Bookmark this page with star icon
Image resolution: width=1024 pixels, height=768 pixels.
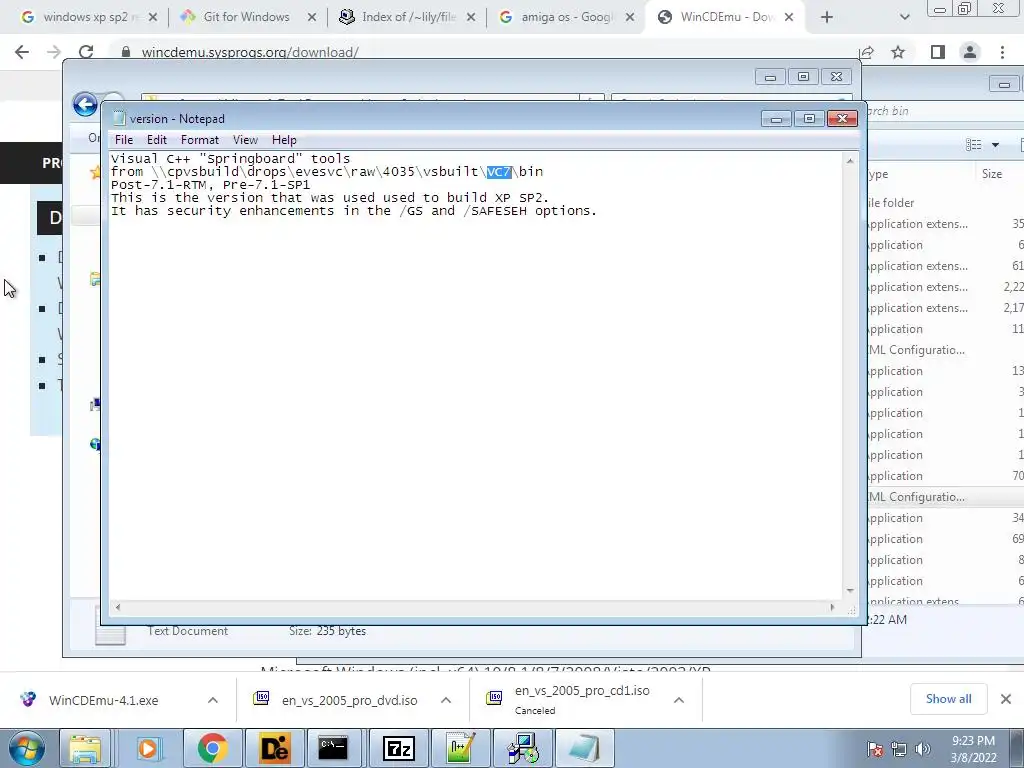coord(898,52)
